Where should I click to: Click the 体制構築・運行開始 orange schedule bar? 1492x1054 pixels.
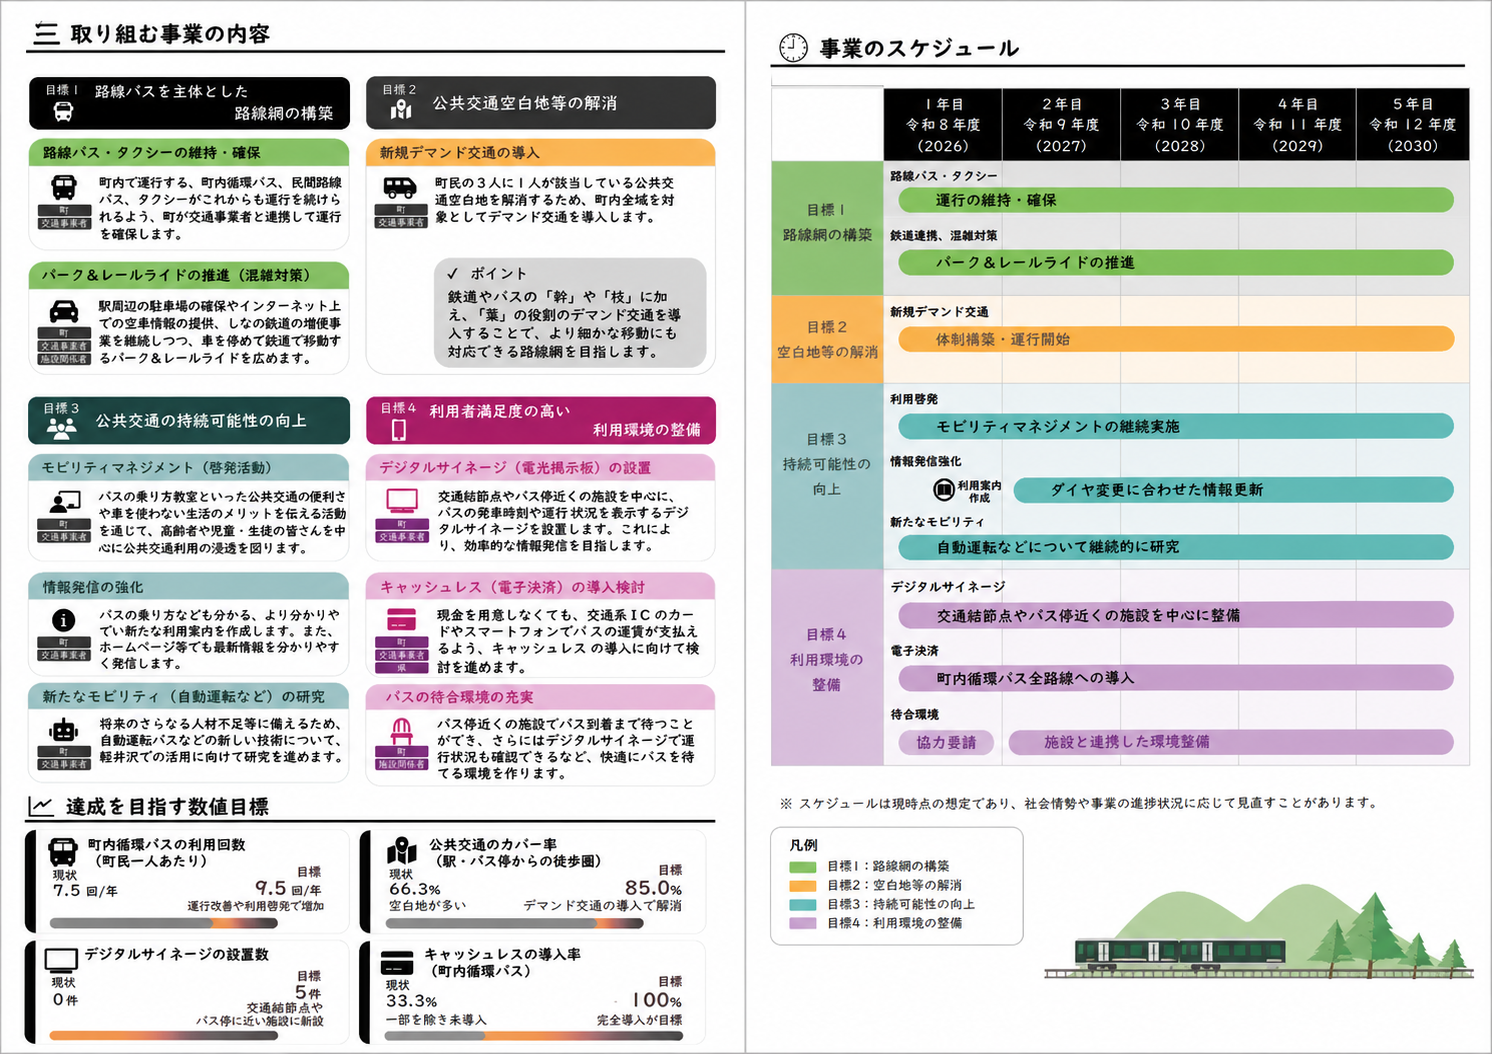pos(1176,339)
